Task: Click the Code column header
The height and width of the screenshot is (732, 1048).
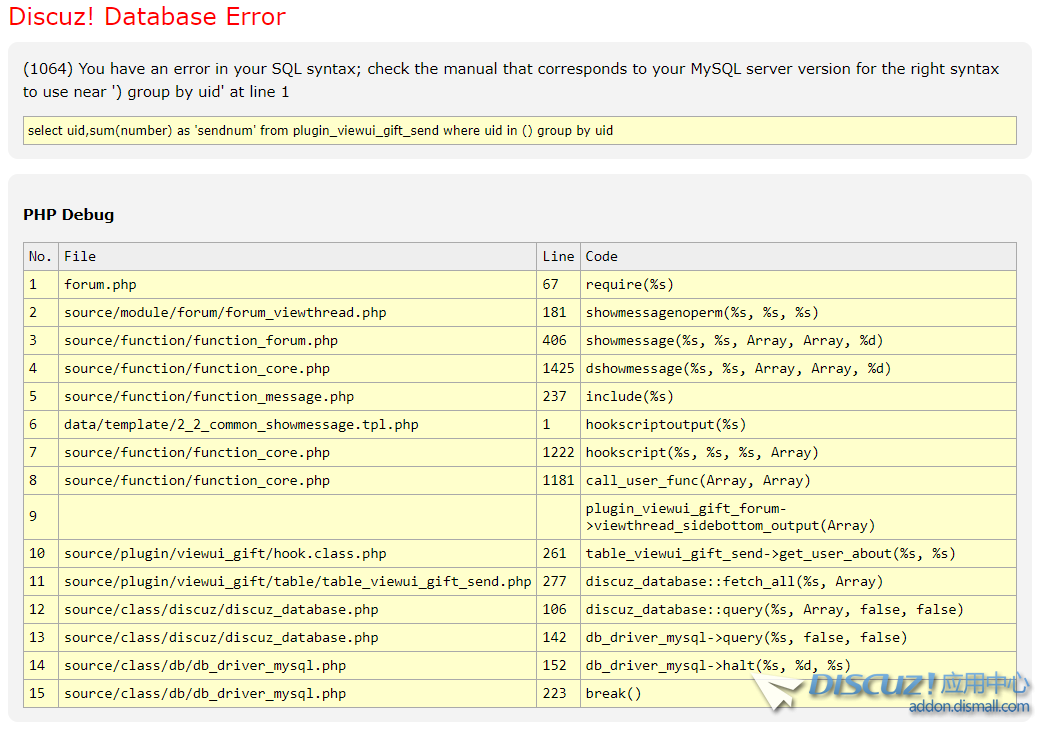Action: pos(602,256)
